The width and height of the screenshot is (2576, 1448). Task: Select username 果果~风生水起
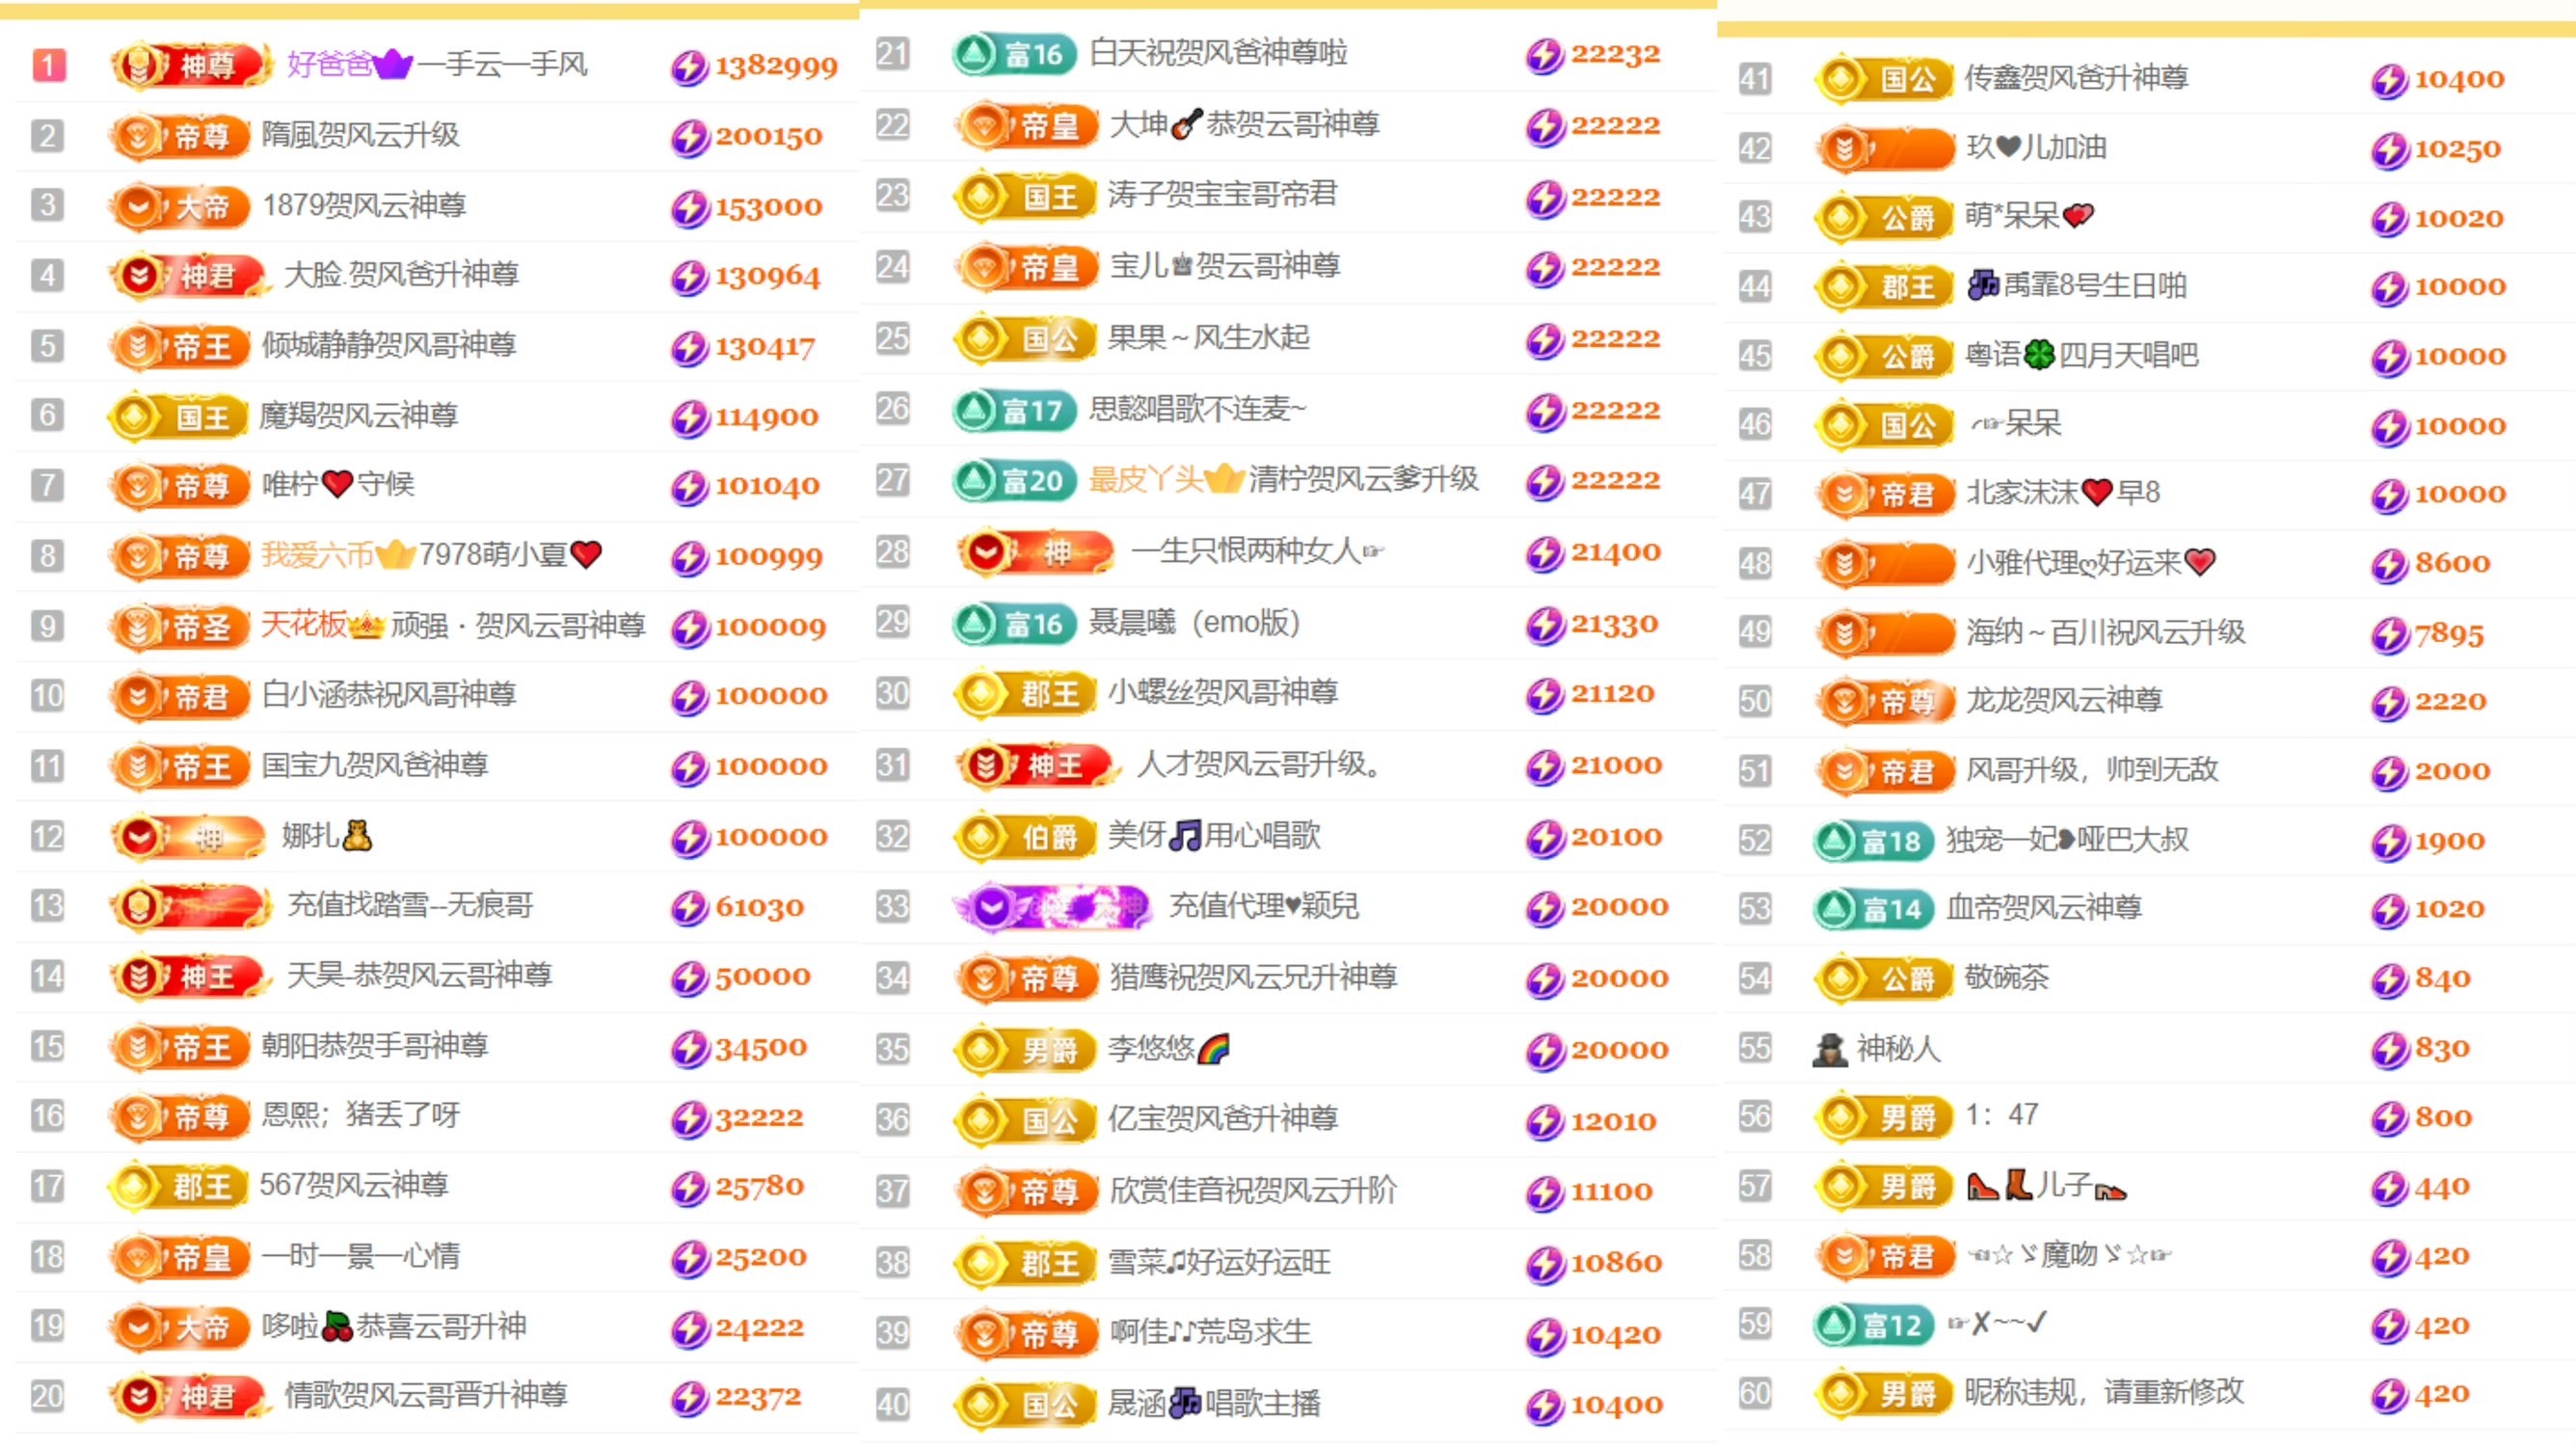click(x=1209, y=338)
